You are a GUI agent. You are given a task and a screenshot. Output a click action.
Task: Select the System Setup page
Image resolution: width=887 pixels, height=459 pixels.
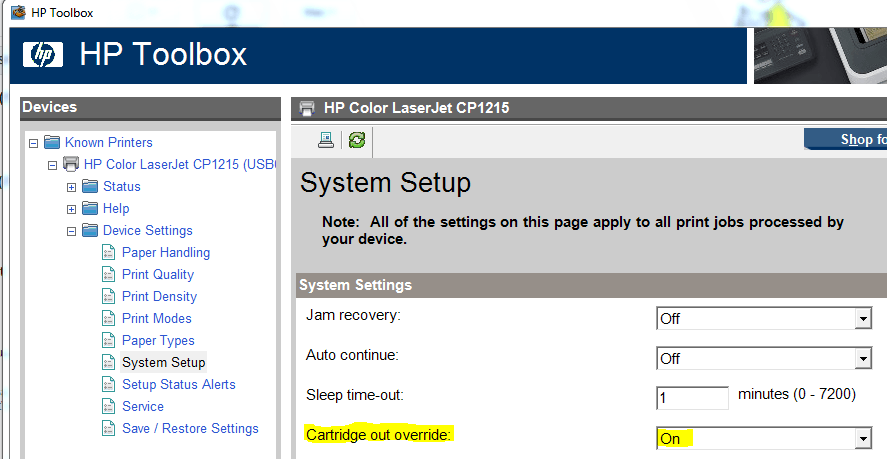(x=163, y=362)
